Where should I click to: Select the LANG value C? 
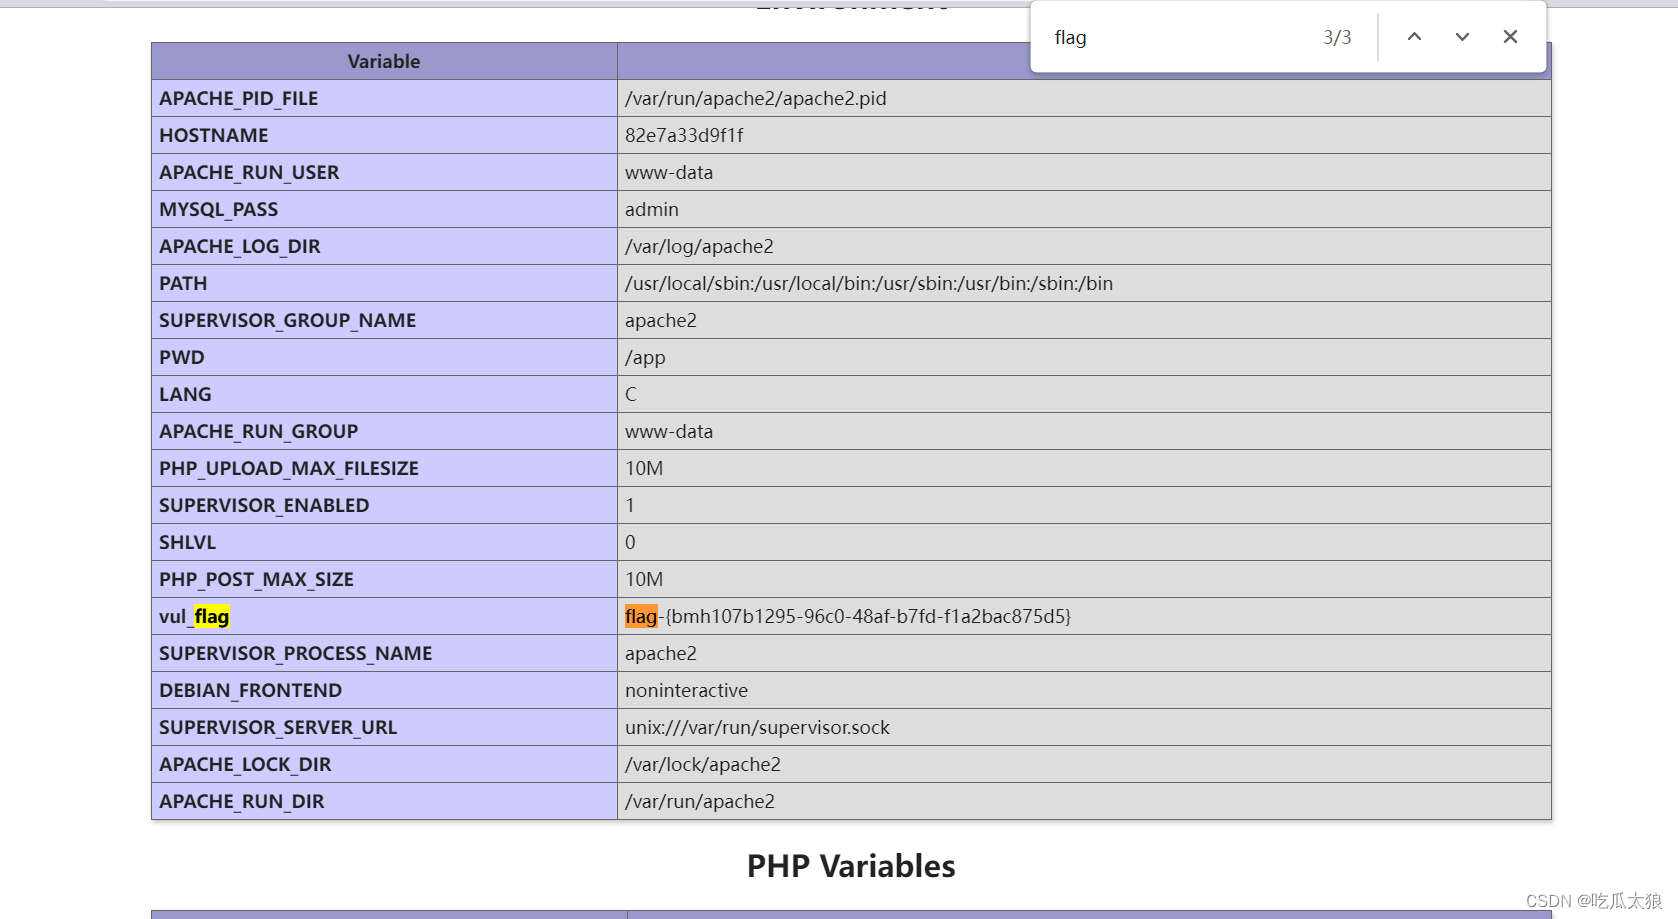(x=631, y=394)
